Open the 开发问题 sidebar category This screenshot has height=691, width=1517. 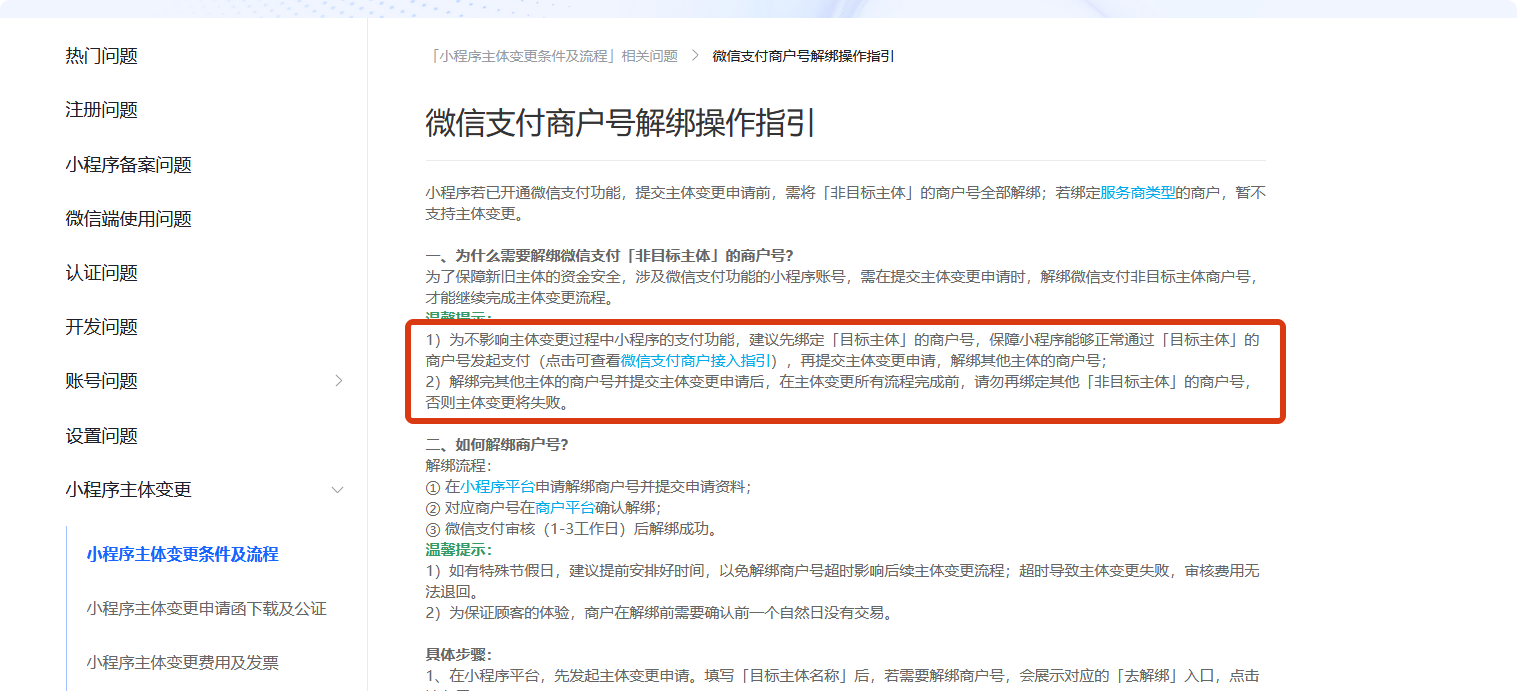click(x=102, y=327)
